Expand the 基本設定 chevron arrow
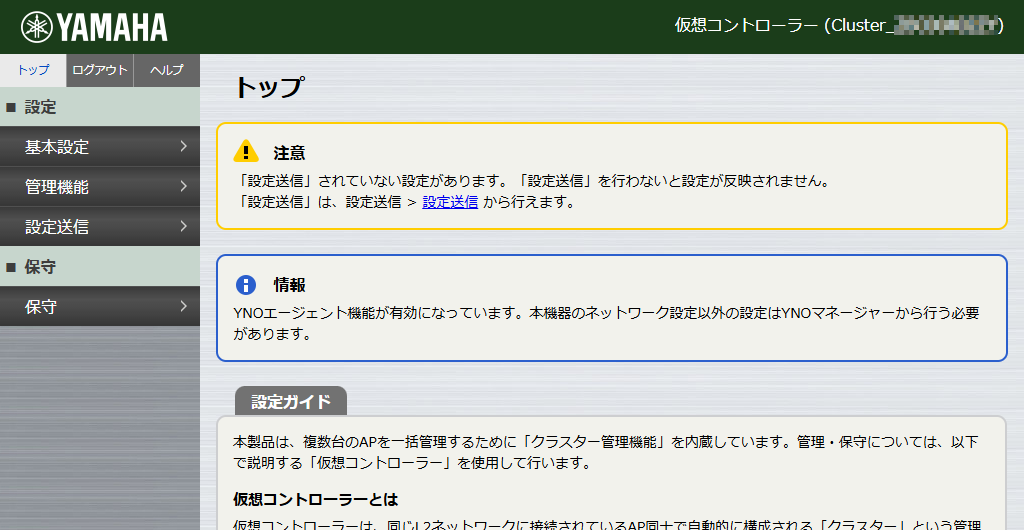 coord(184,147)
